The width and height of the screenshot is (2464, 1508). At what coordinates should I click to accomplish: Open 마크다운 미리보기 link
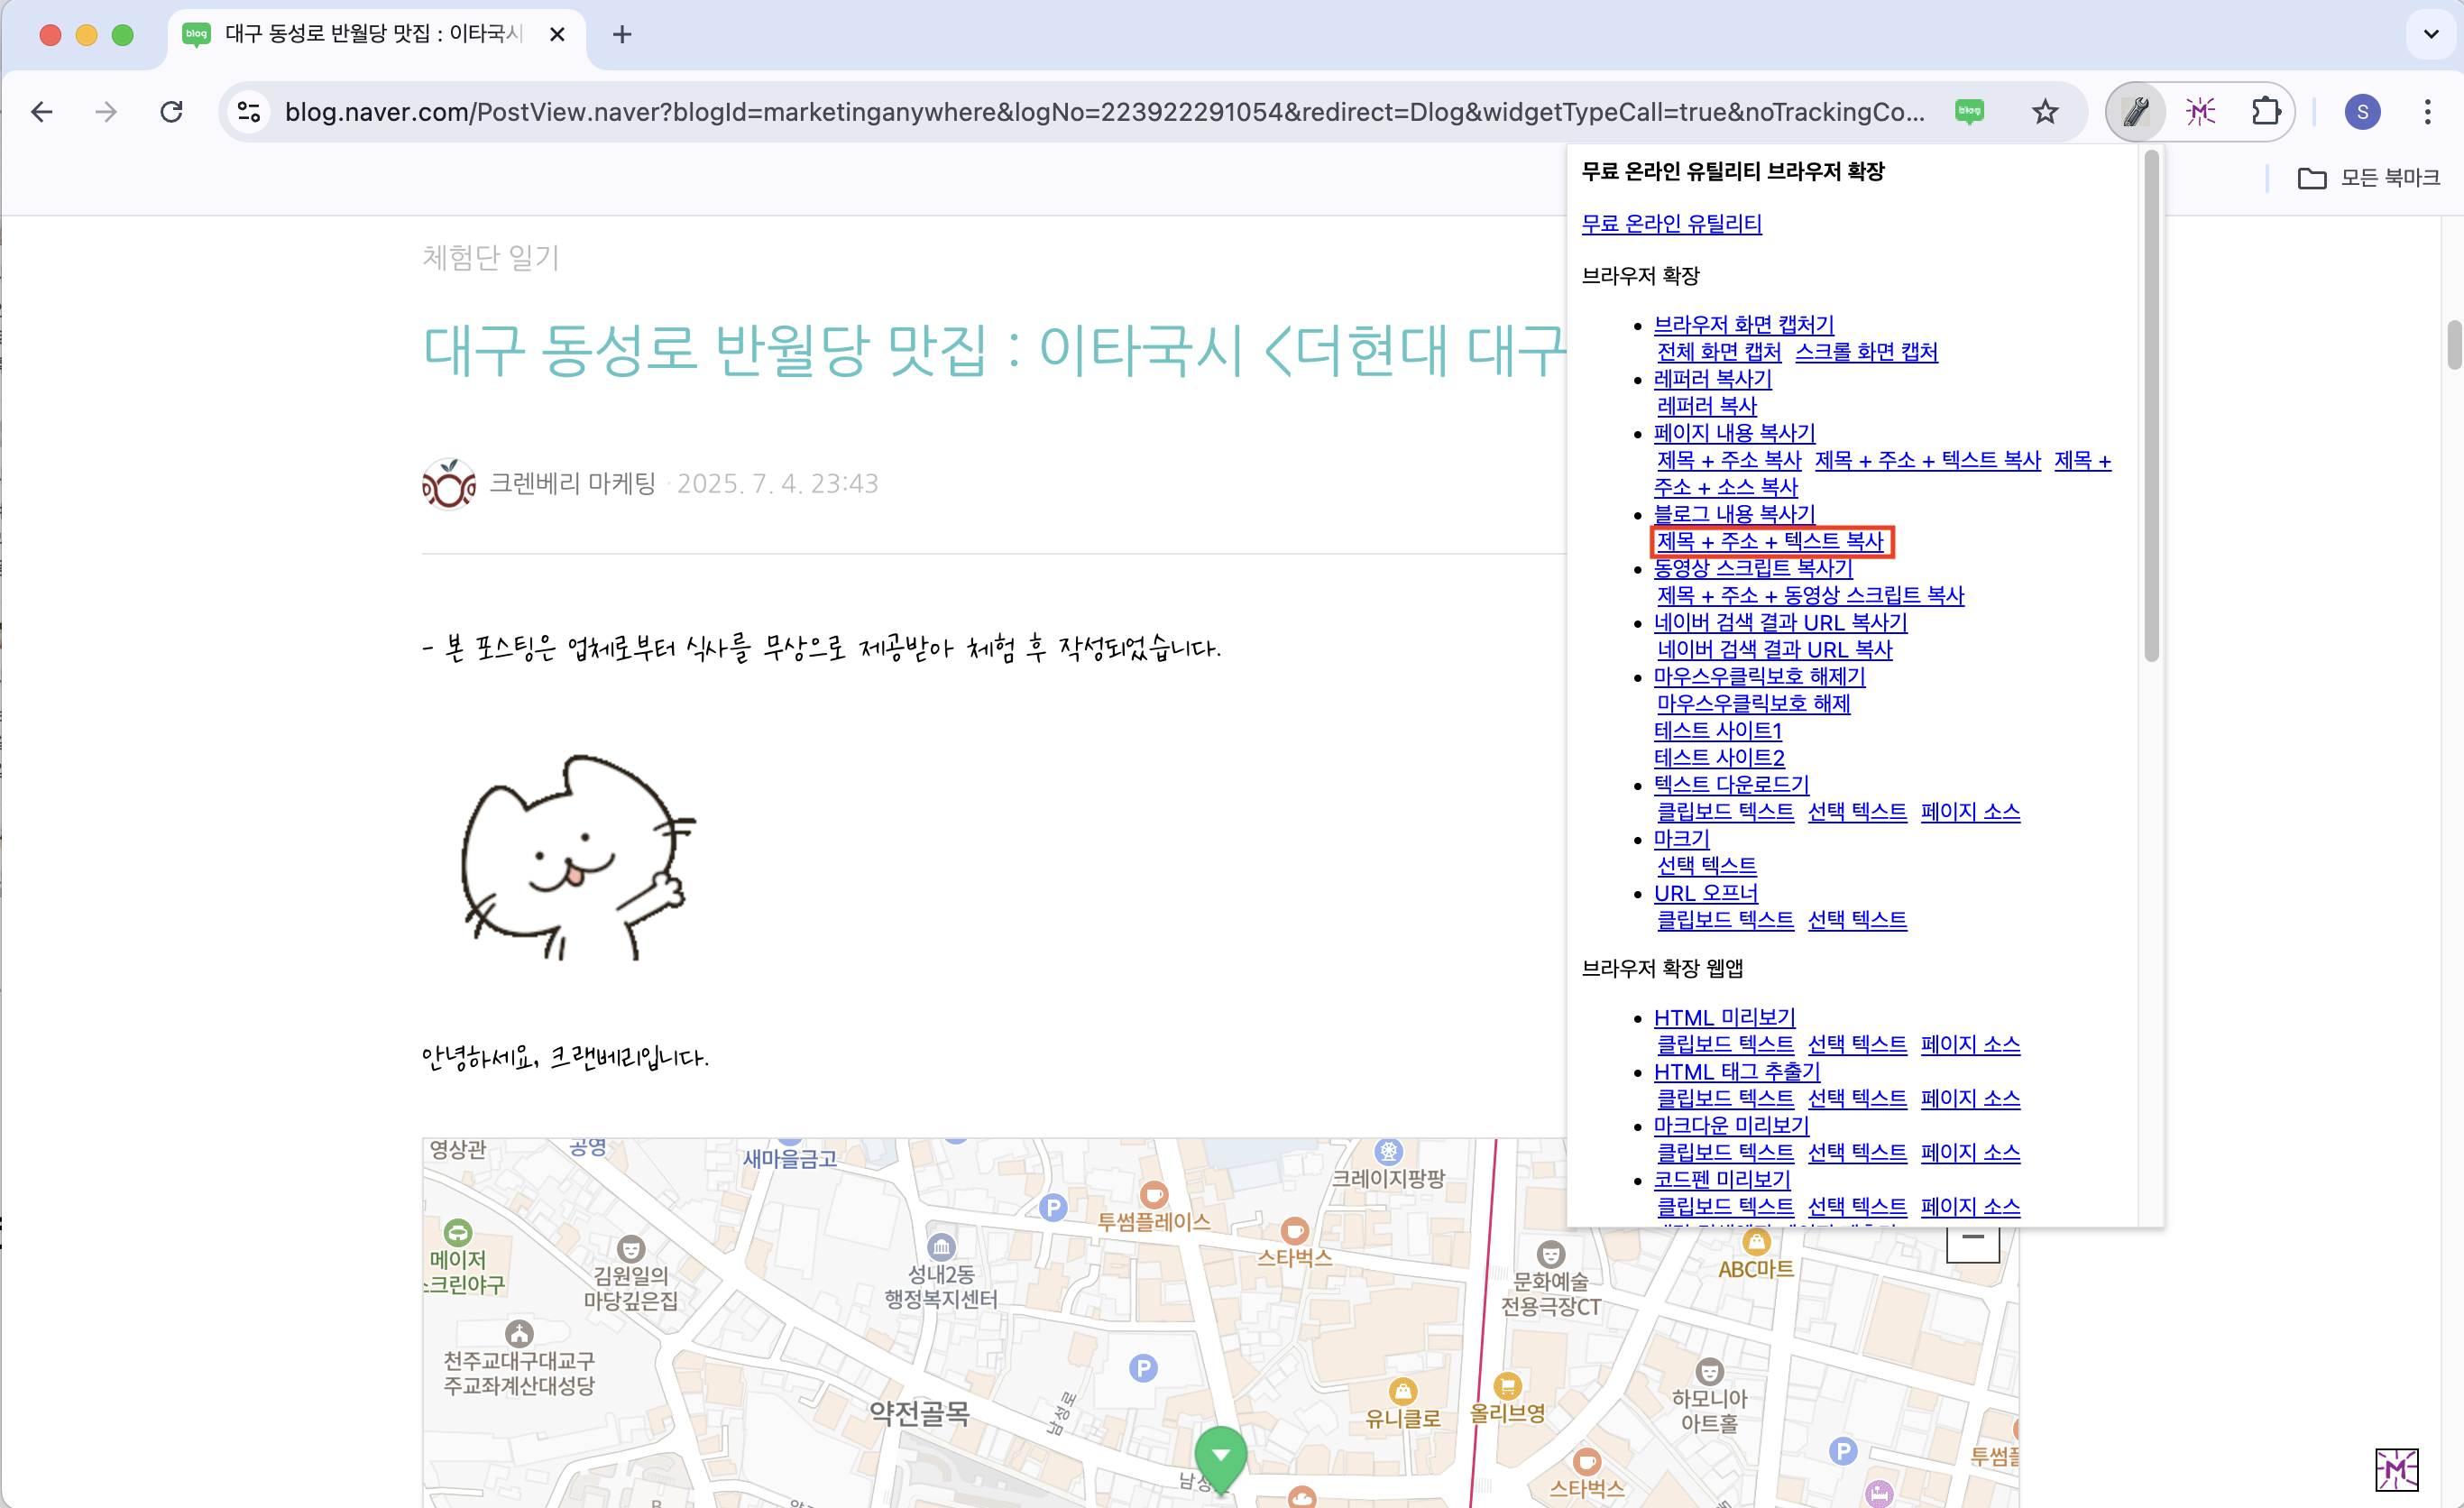[x=1731, y=1126]
